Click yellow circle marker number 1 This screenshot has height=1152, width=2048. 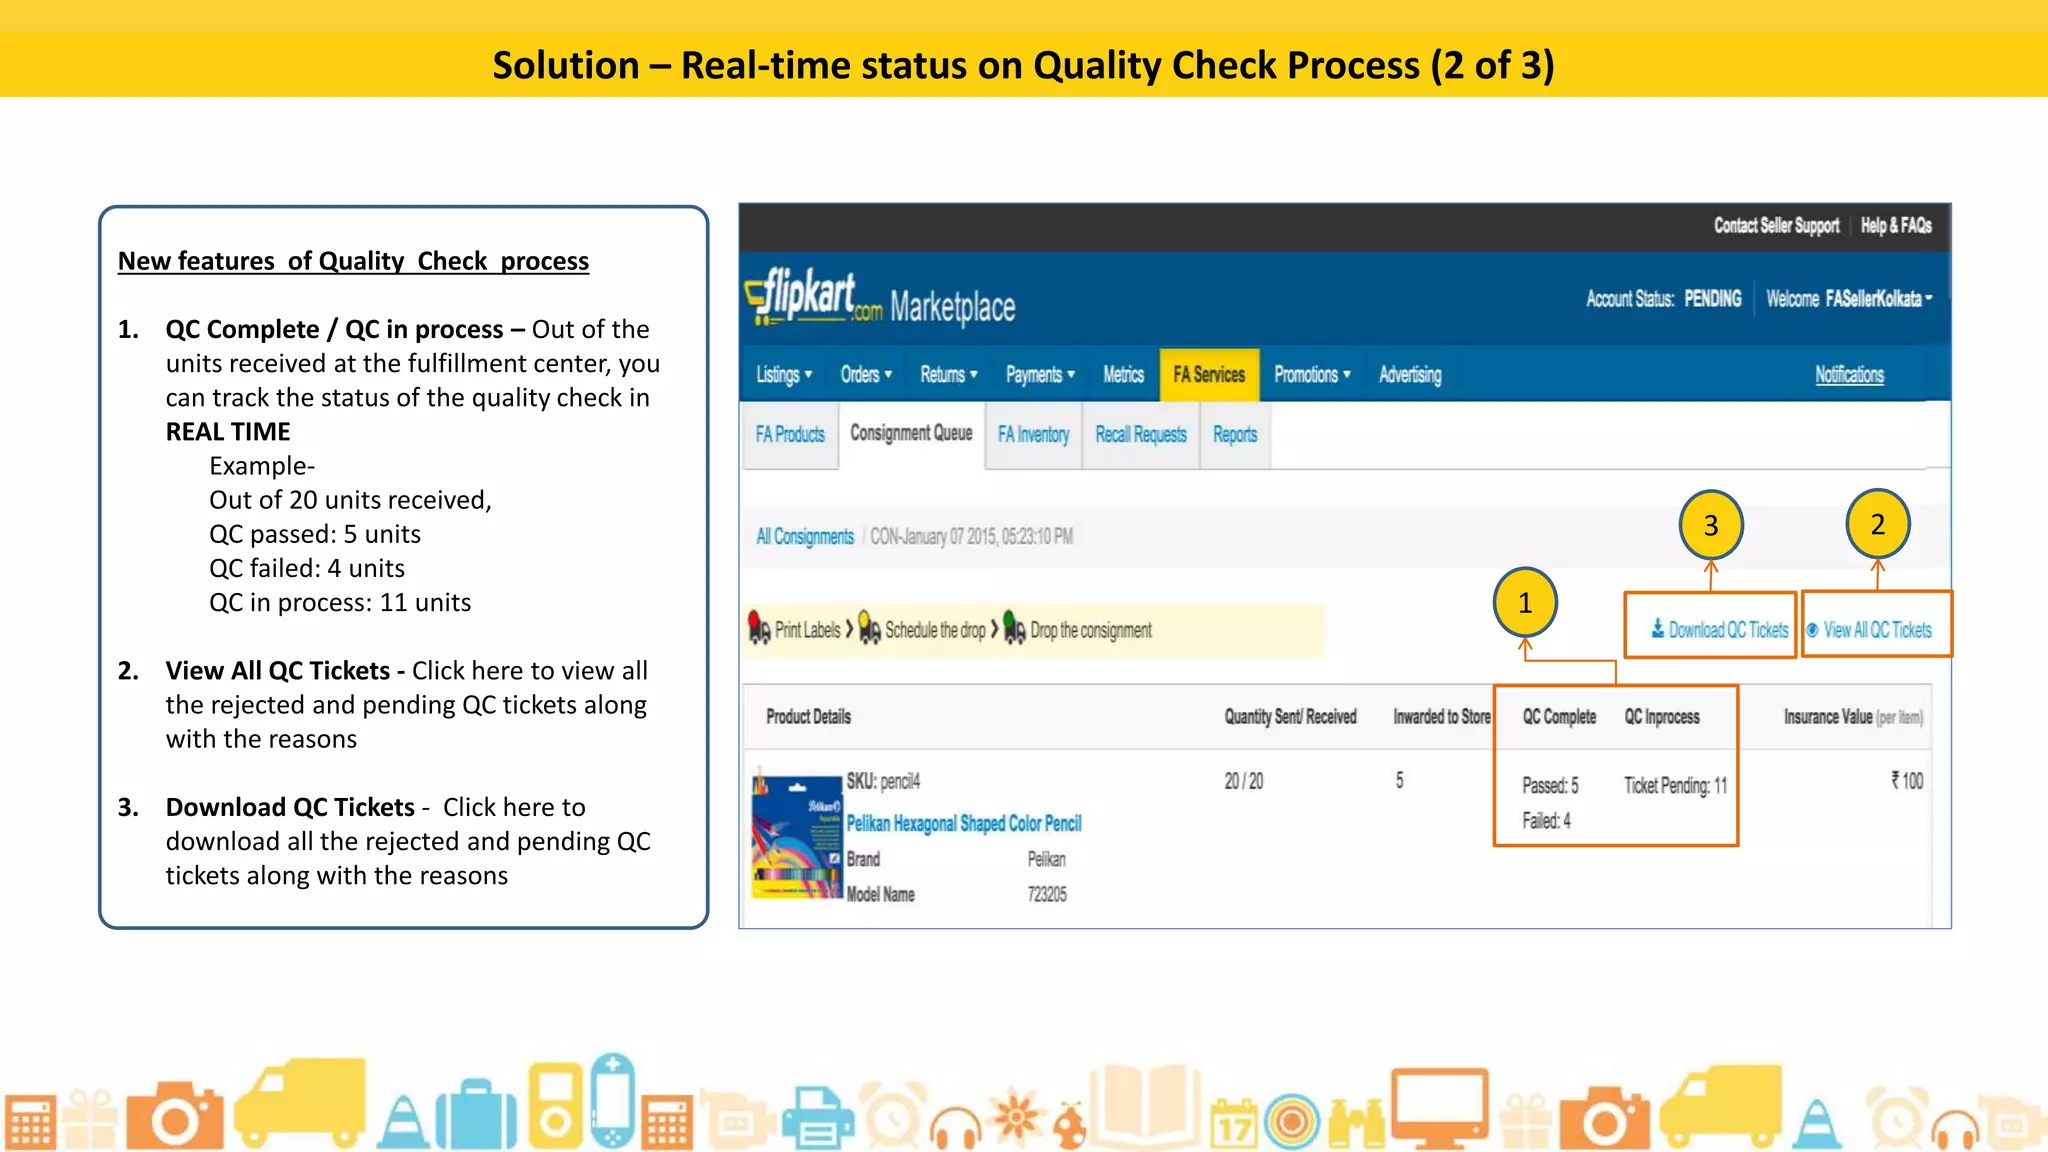[x=1524, y=603]
